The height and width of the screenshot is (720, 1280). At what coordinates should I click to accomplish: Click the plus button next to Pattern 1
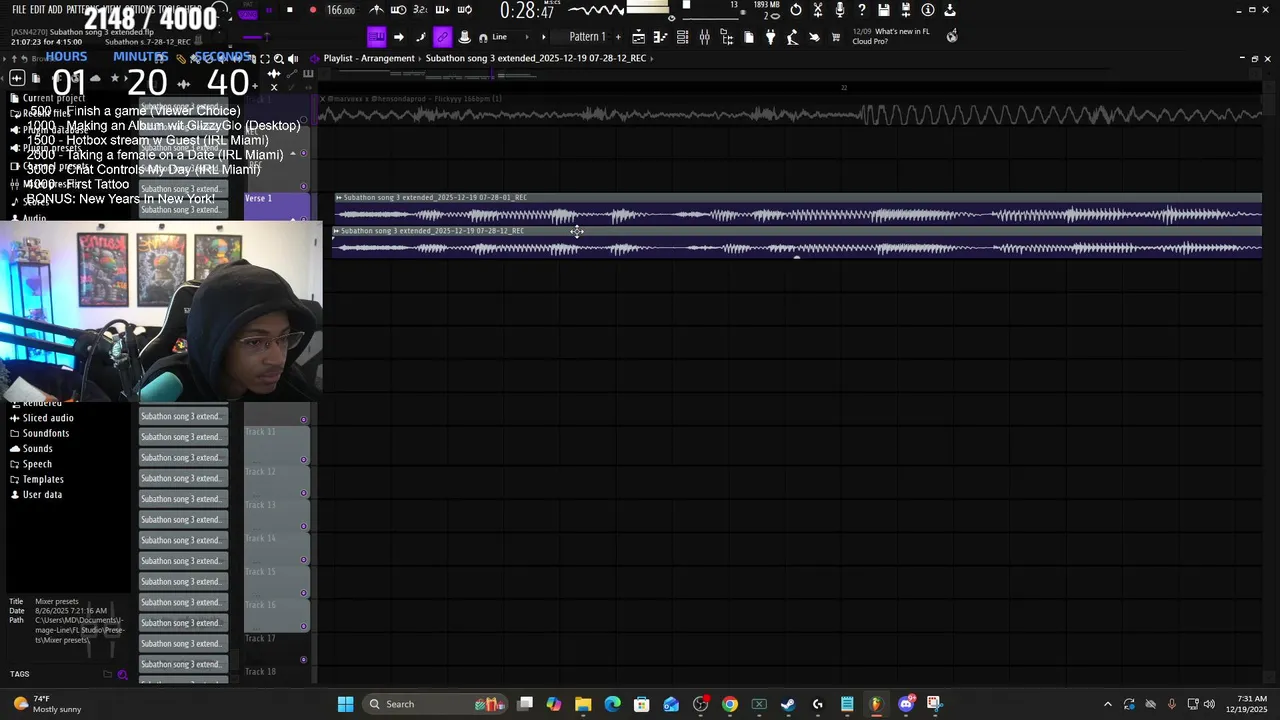coord(618,37)
